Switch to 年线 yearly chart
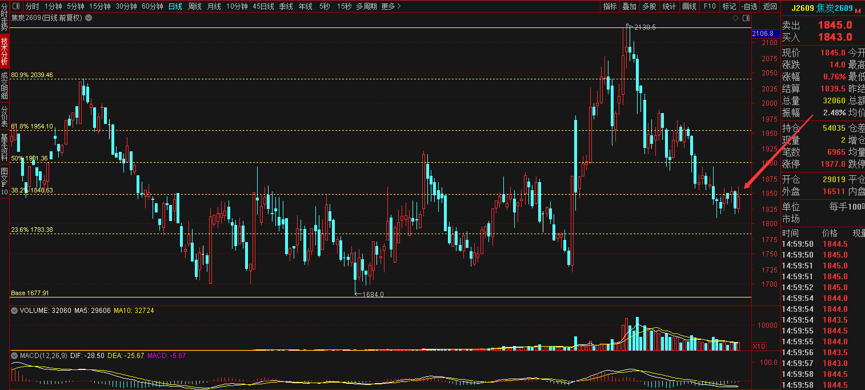 pos(305,7)
